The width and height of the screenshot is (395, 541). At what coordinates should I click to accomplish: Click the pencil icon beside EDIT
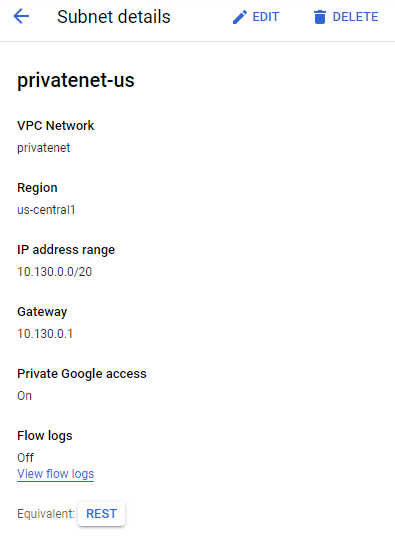240,17
